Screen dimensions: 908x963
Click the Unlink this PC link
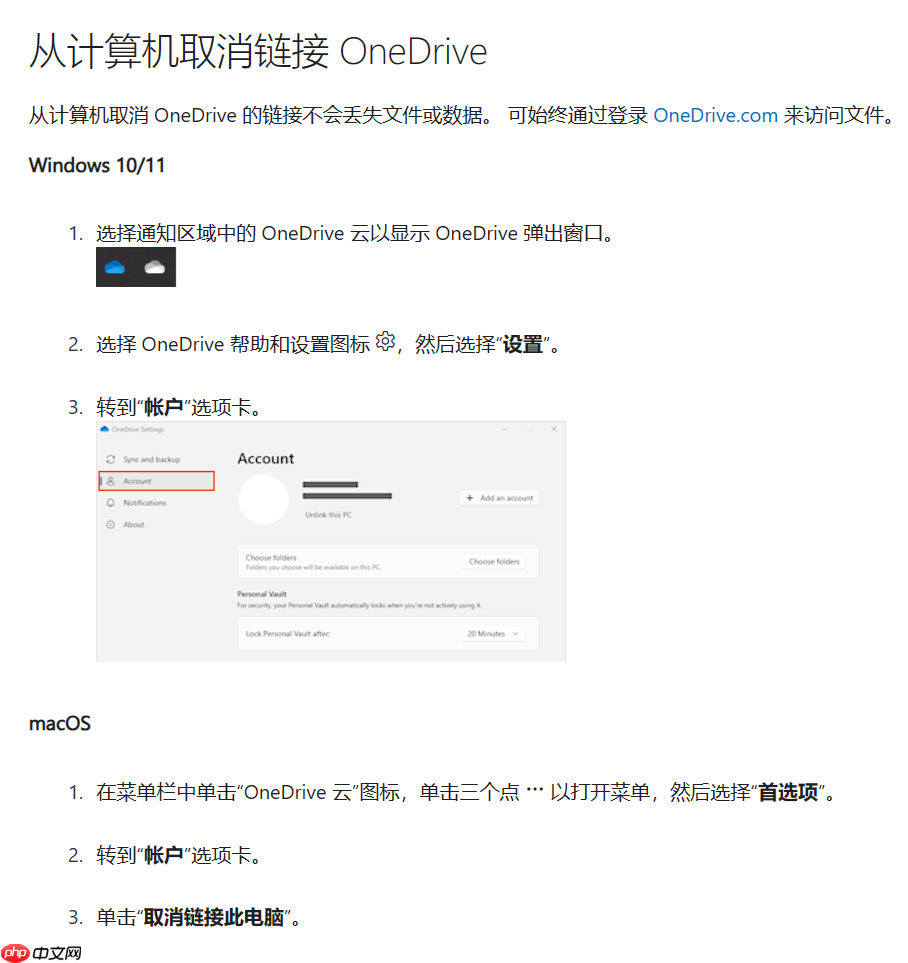pyautogui.click(x=328, y=515)
